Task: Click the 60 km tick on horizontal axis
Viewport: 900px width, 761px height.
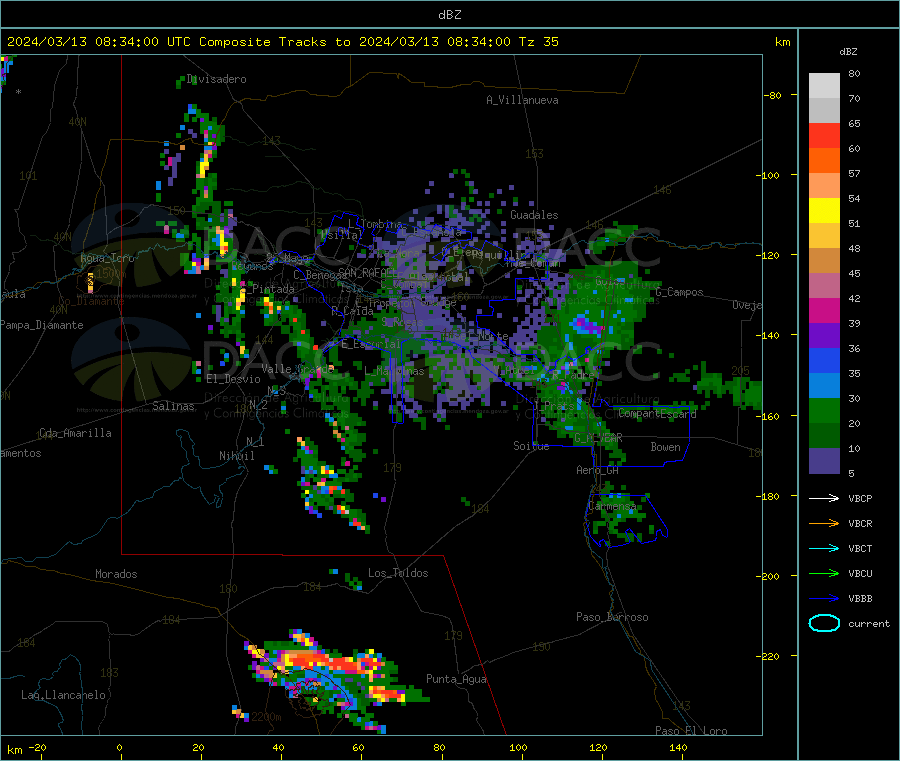Action: tap(358, 747)
